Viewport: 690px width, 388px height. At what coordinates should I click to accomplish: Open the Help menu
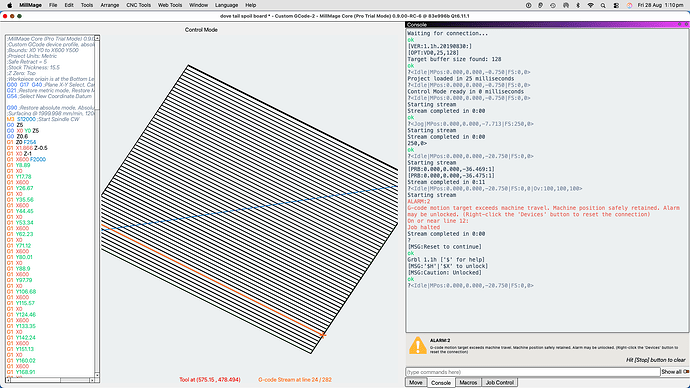[250, 5]
